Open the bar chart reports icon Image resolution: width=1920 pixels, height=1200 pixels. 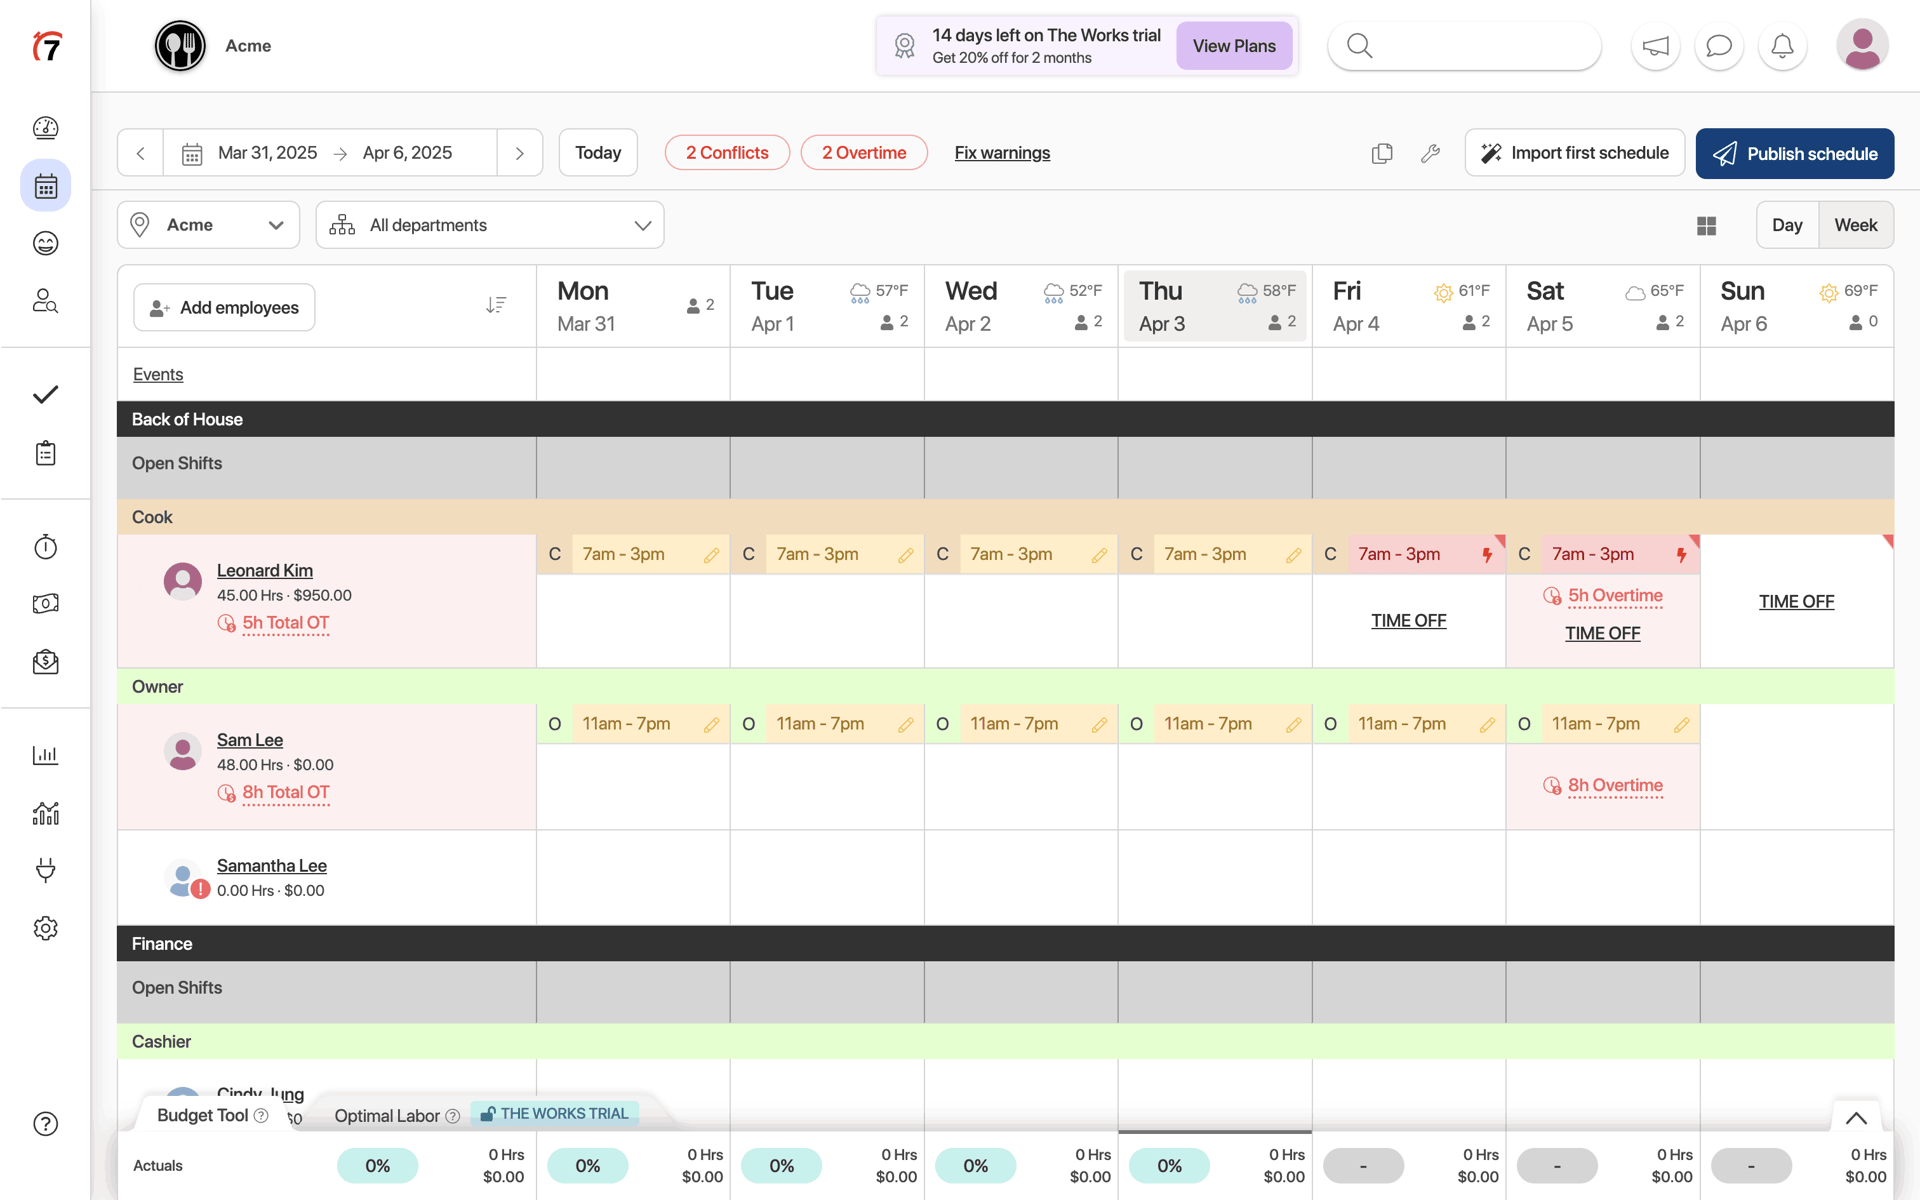tap(46, 755)
